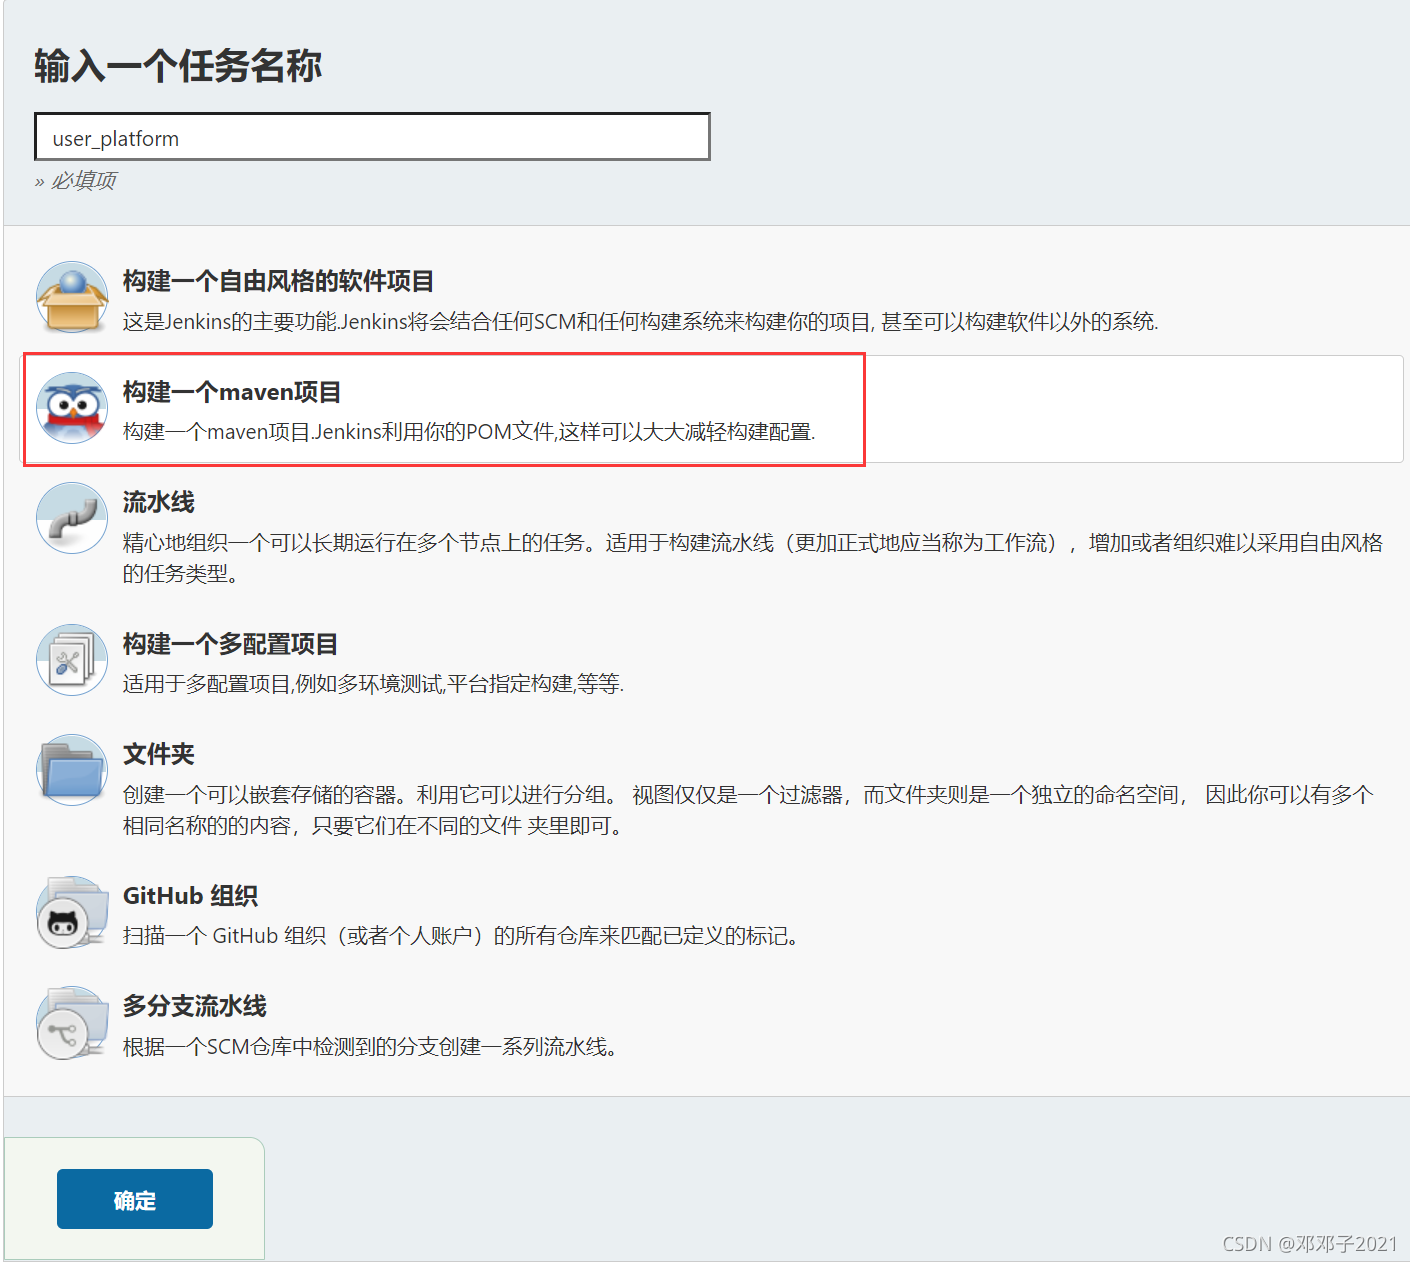The width and height of the screenshot is (1410, 1262).
Task: Select 构建一个自由风格的软件项目 title
Action: point(278,281)
